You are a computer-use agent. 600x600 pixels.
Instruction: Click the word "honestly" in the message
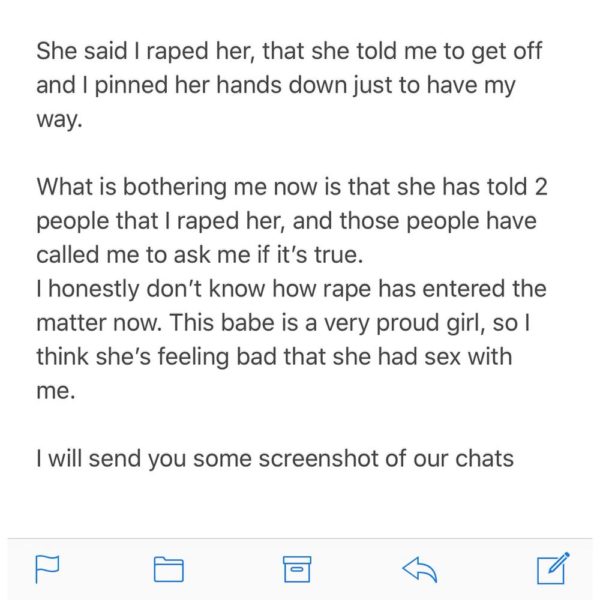pyautogui.click(x=94, y=289)
